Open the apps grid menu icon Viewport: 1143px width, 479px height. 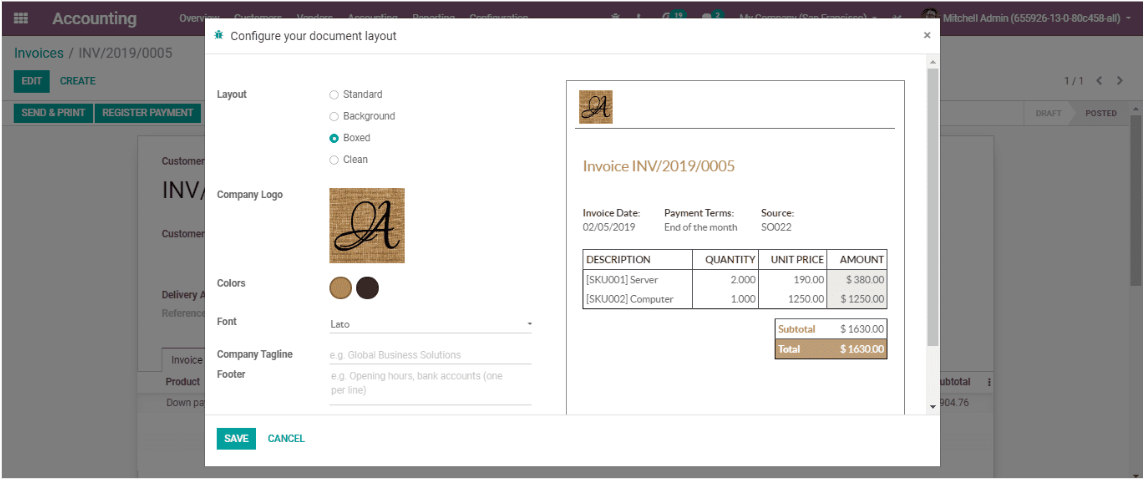coord(21,18)
